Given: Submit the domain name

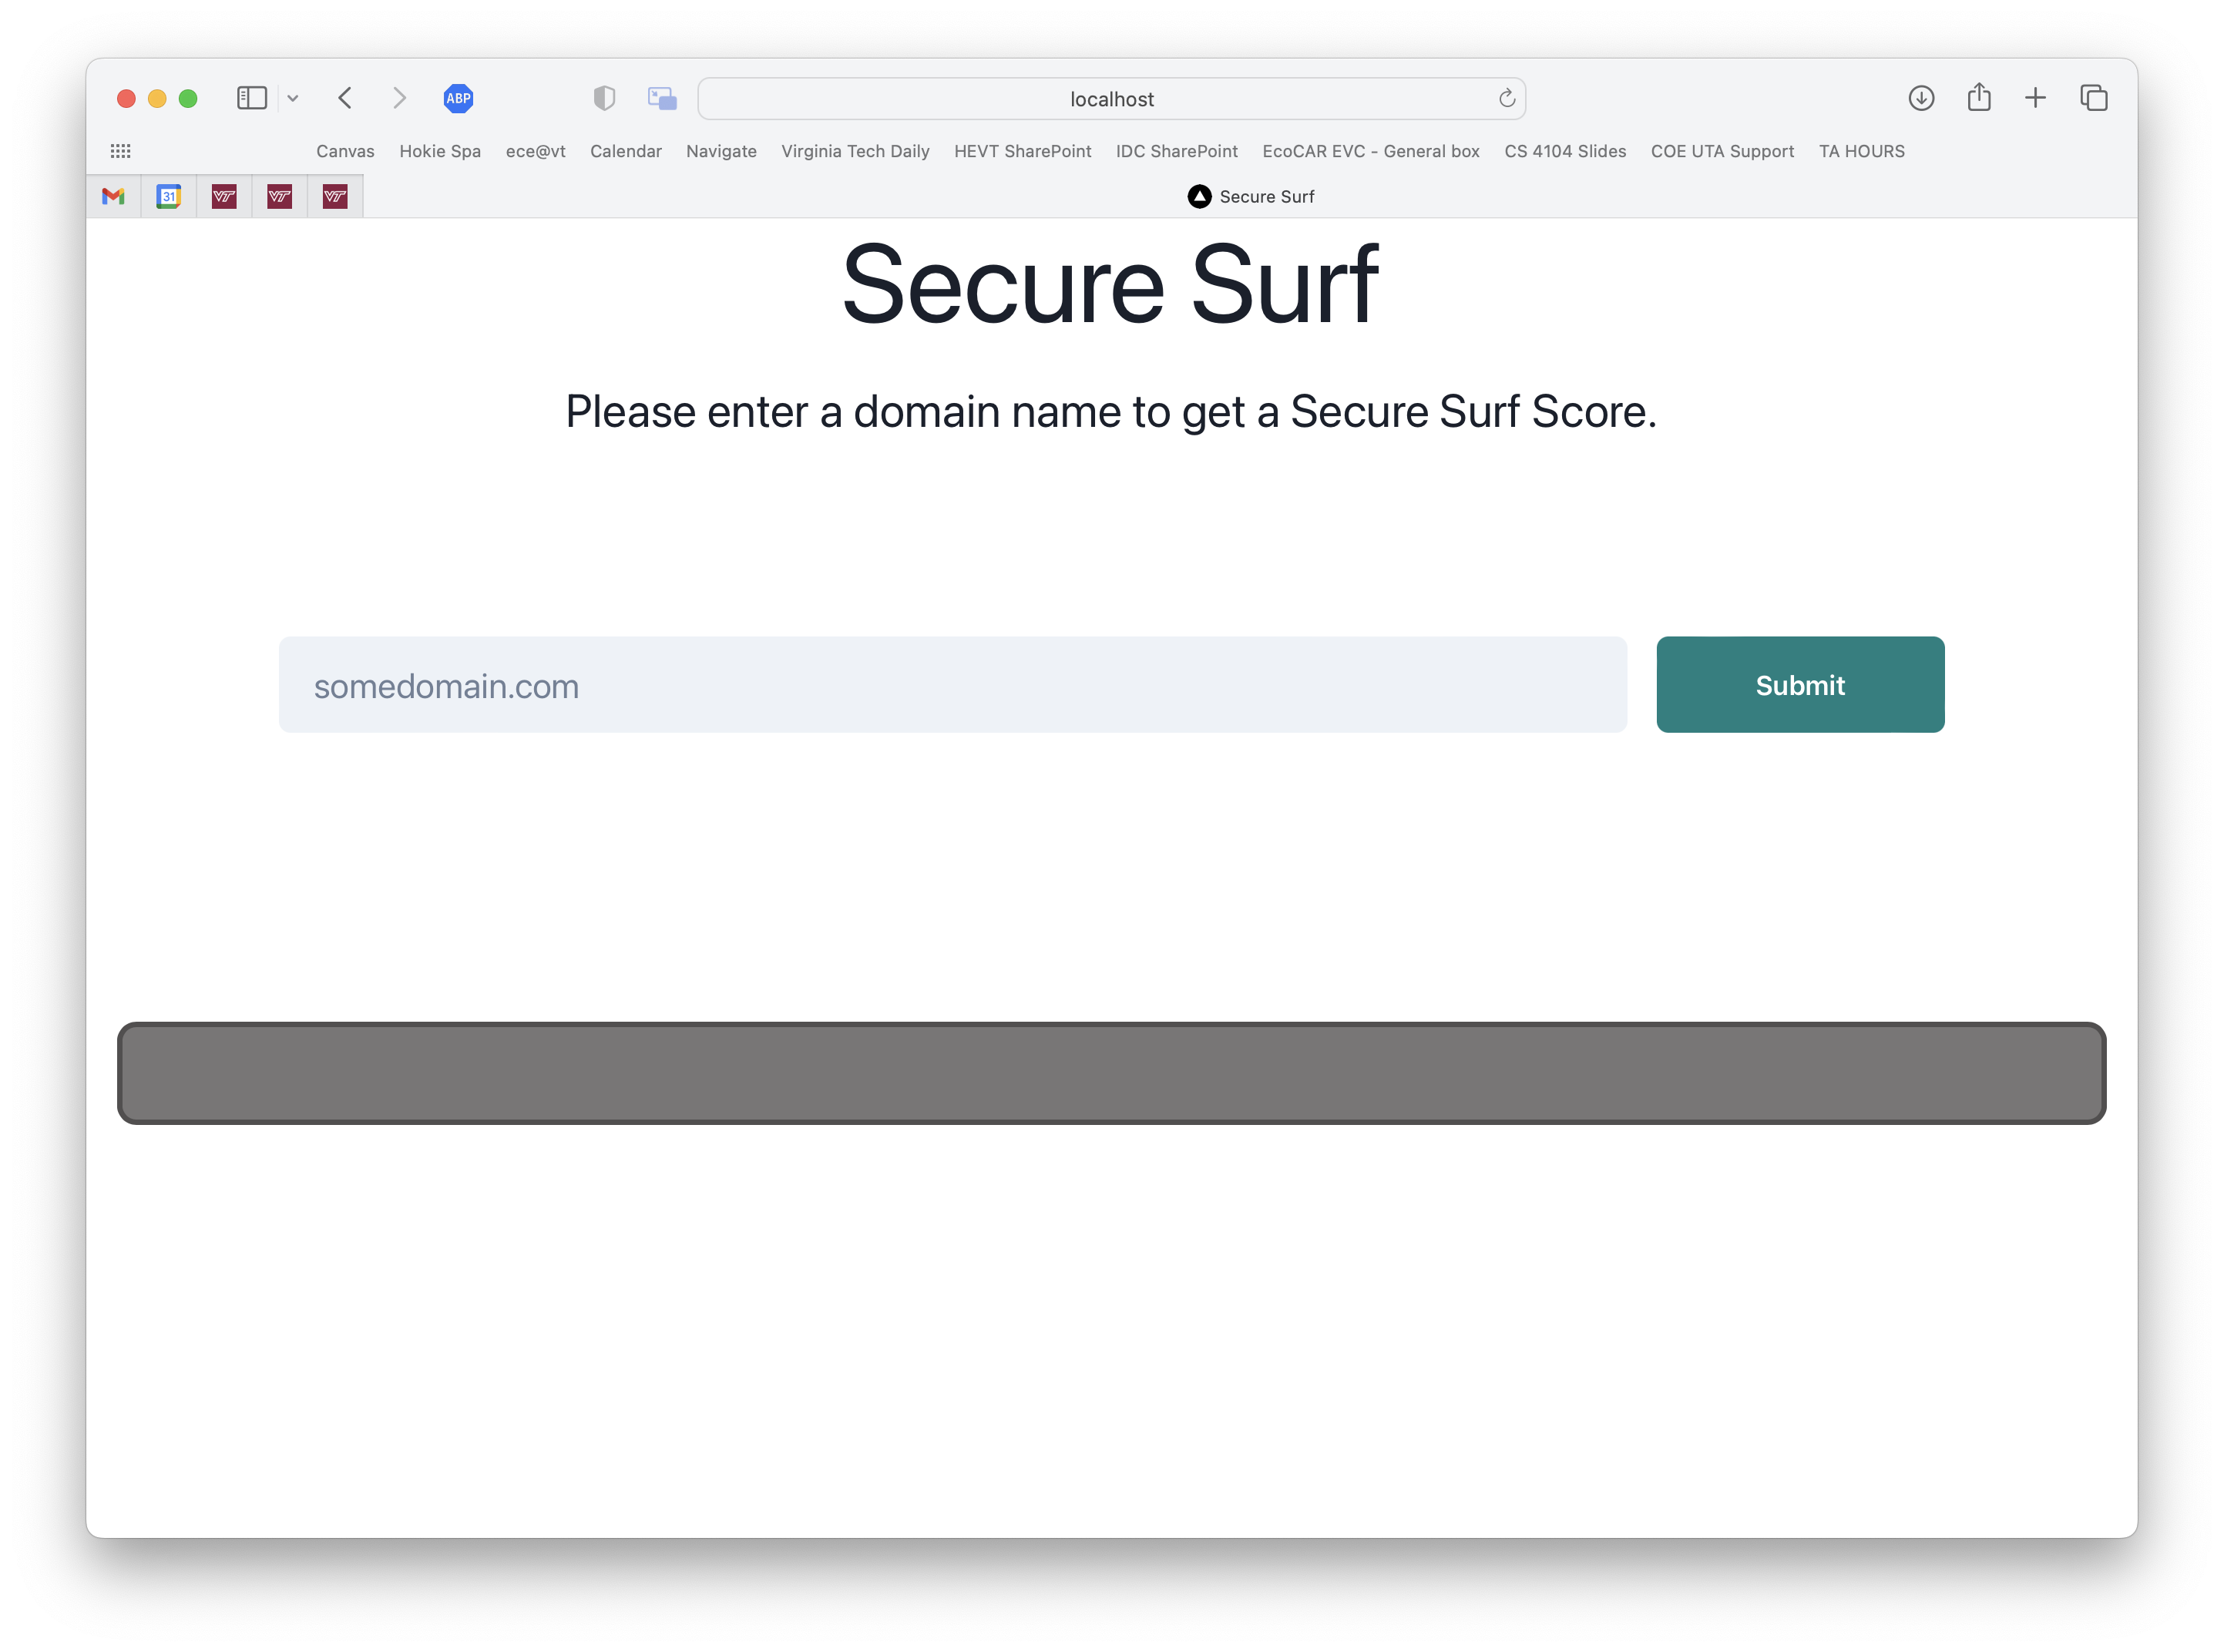Looking at the screenshot, I should (1800, 685).
